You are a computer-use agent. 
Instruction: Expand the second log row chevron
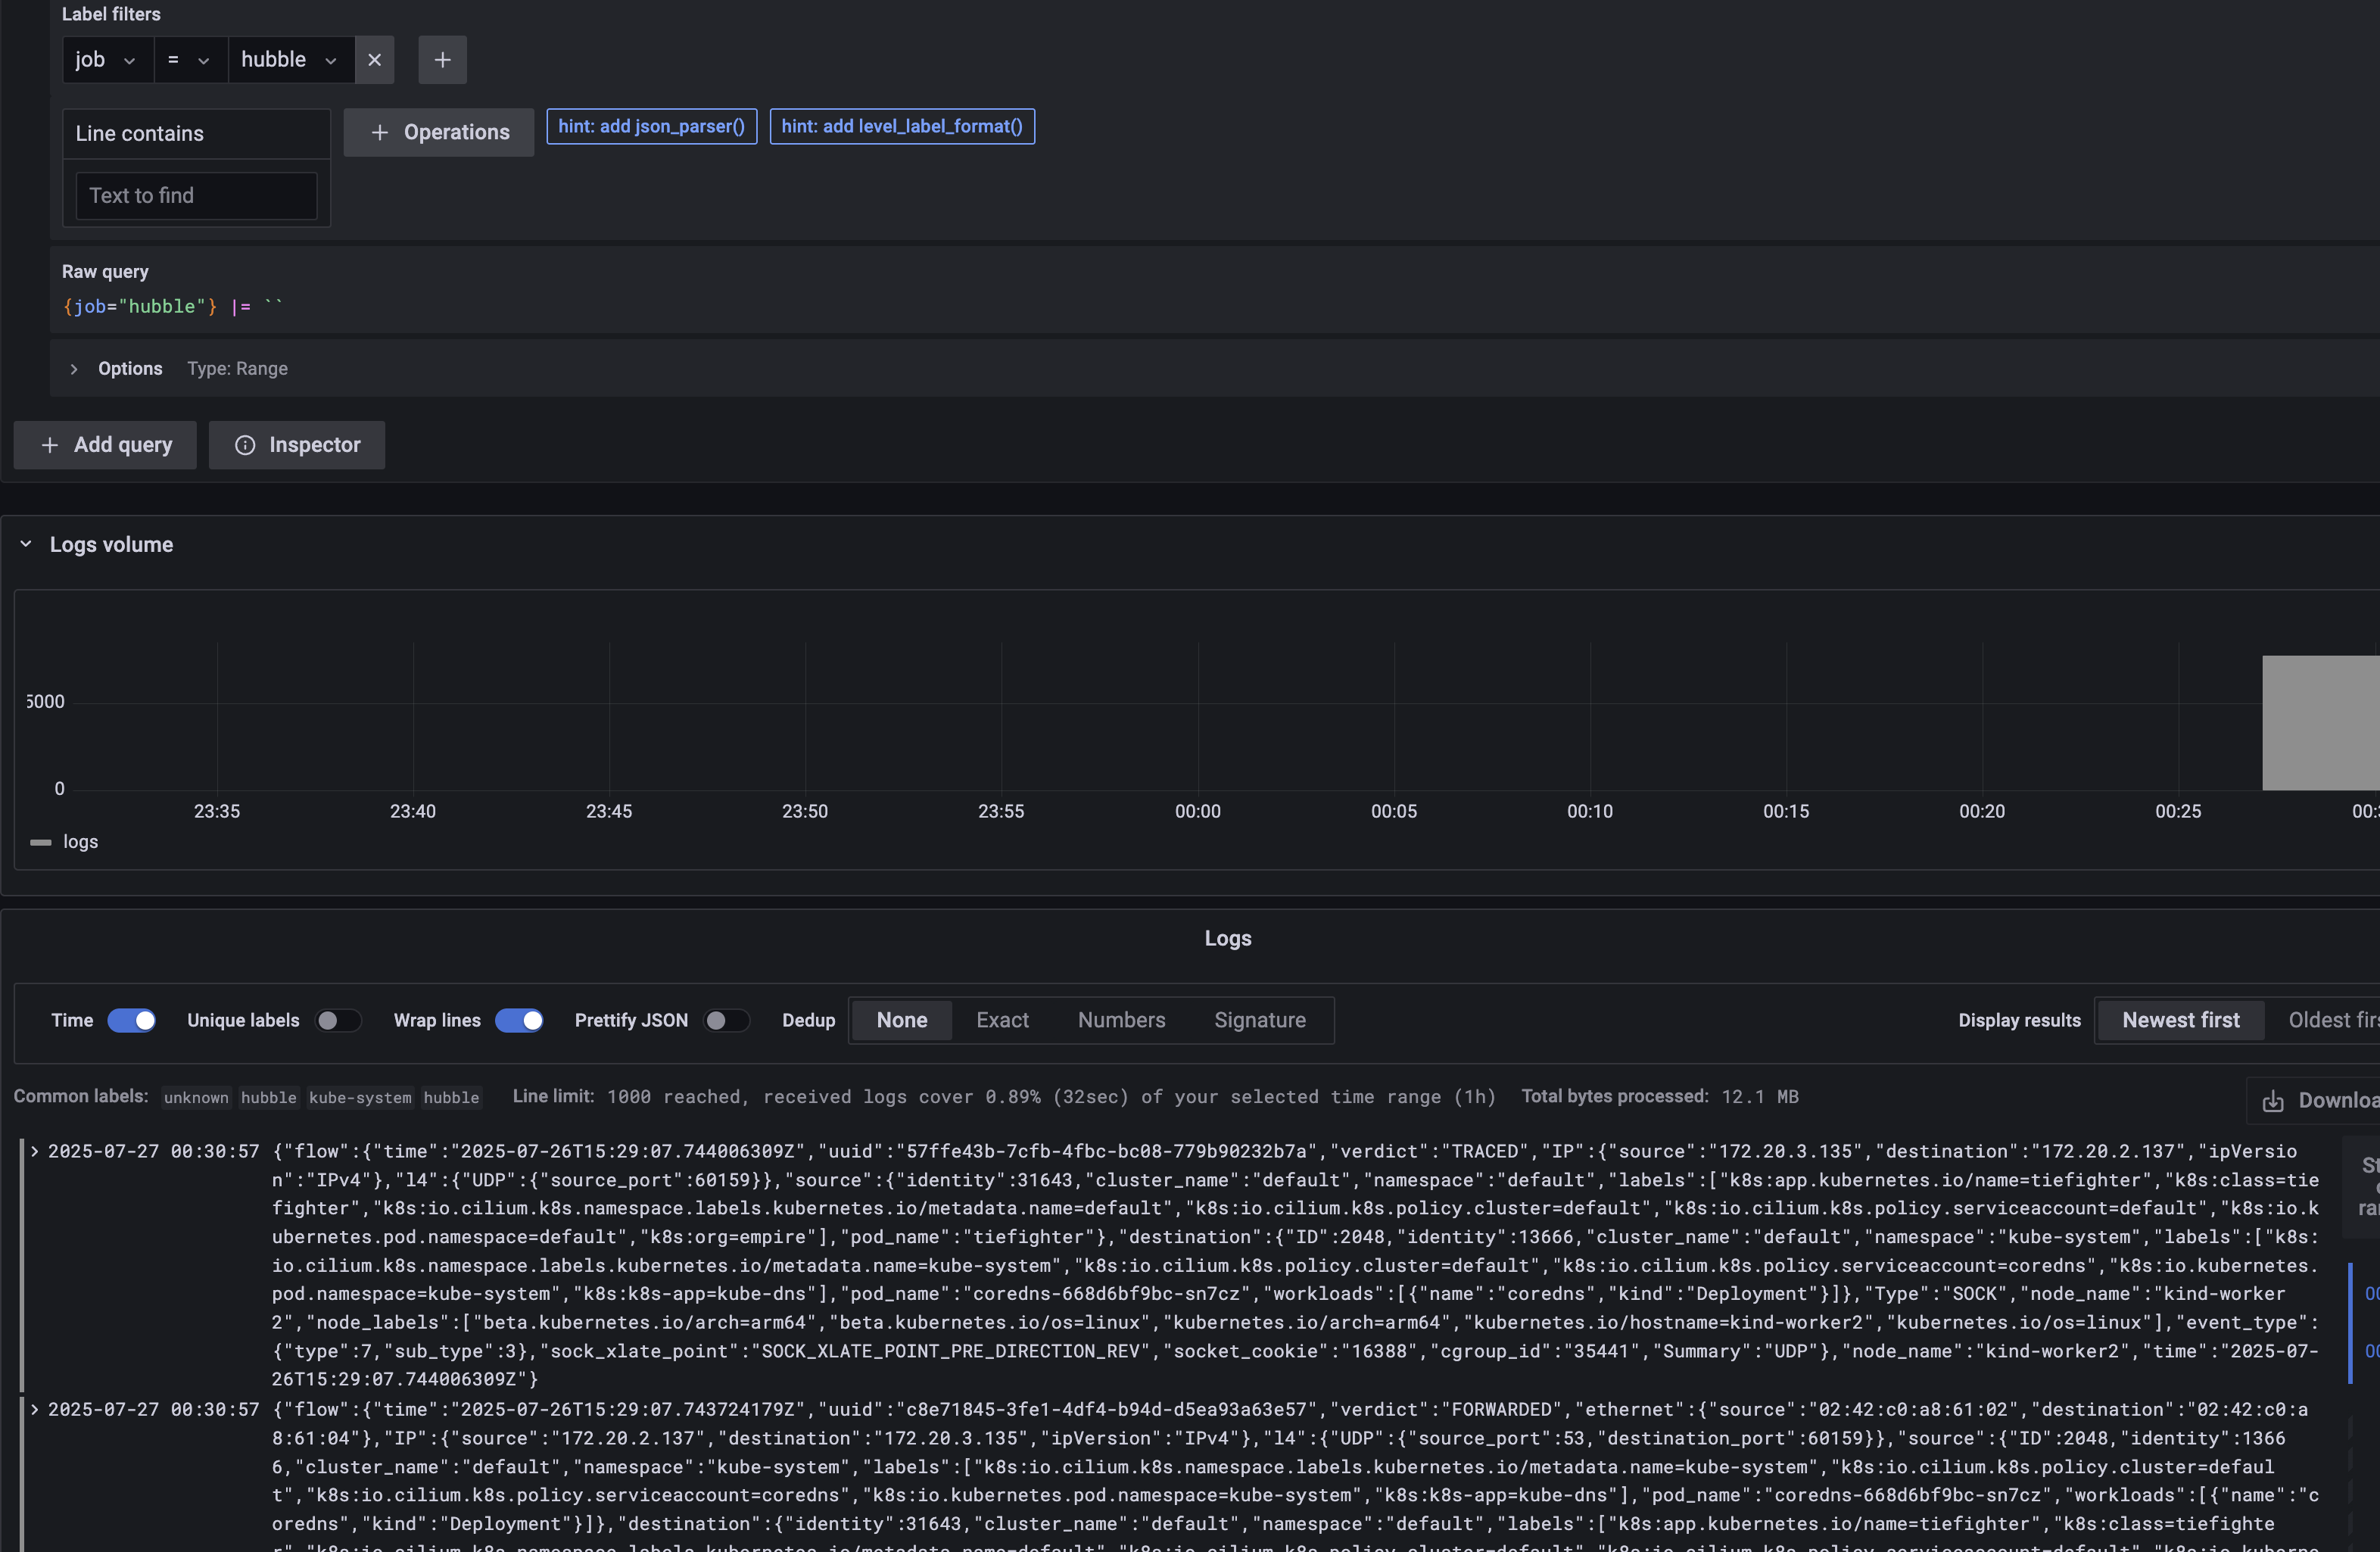click(x=35, y=1409)
